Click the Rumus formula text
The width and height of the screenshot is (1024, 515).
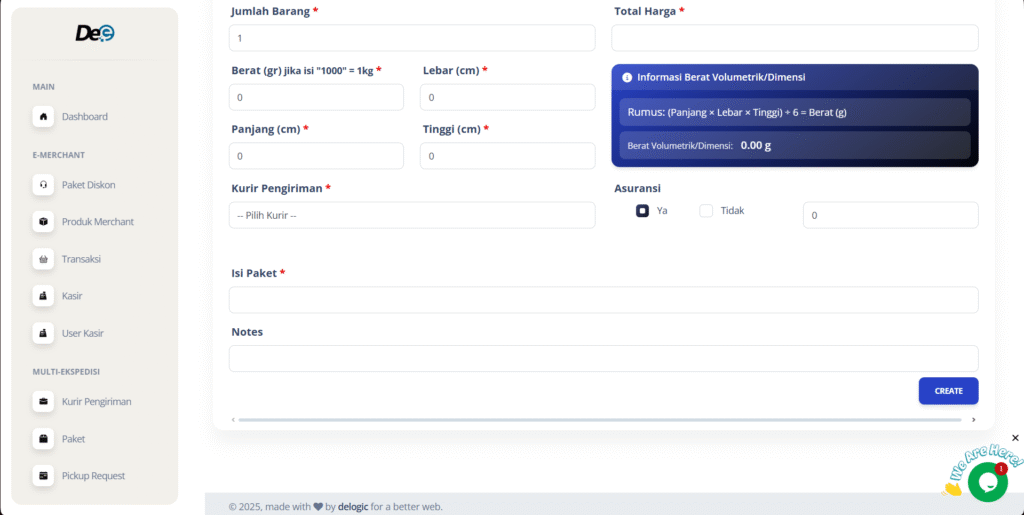tap(737, 112)
